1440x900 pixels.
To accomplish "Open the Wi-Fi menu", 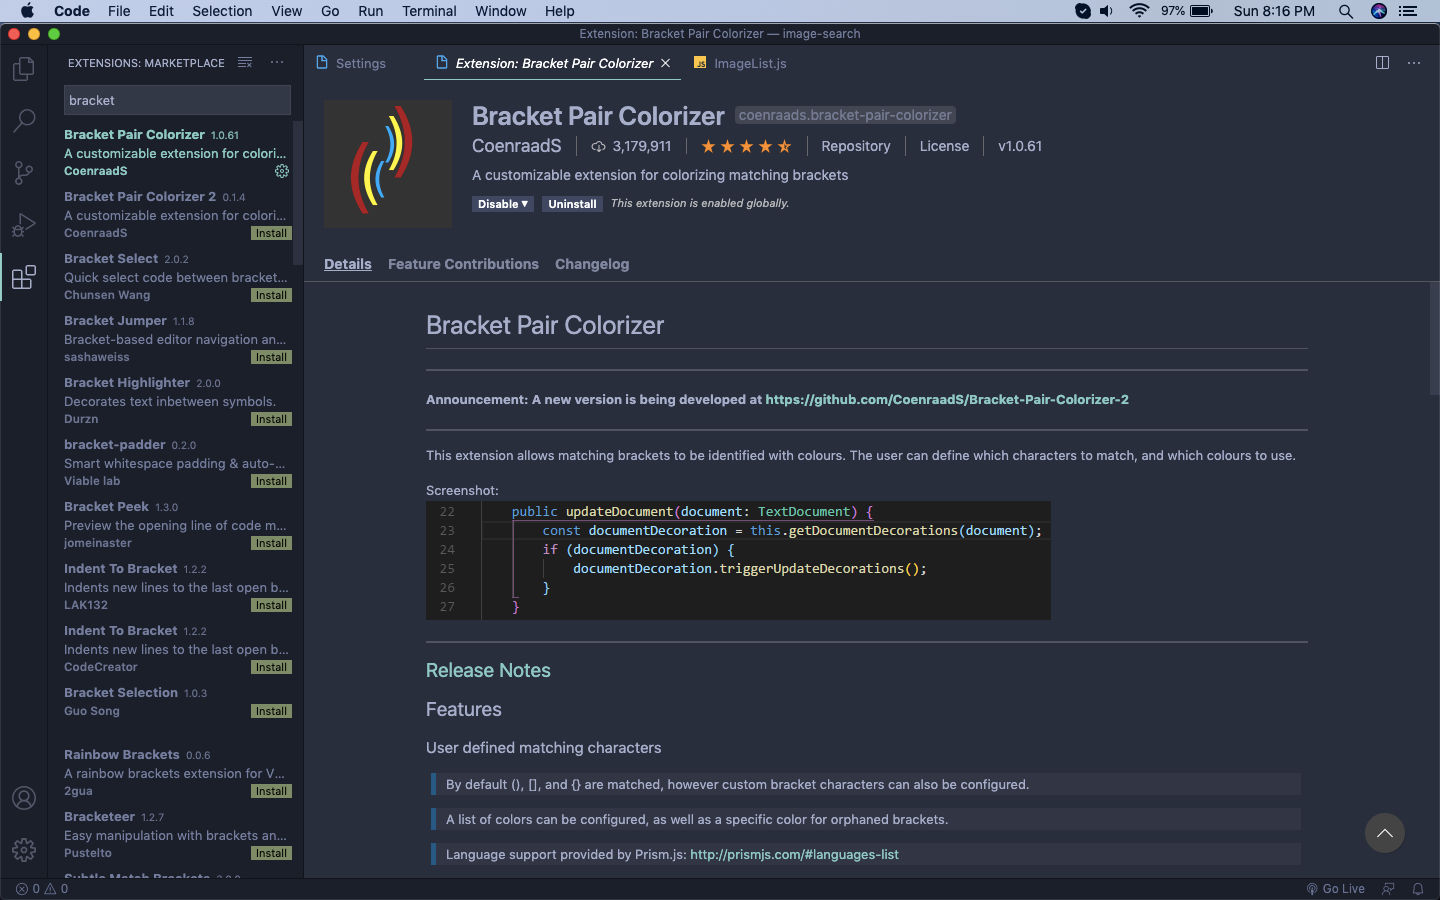I will click(x=1139, y=11).
